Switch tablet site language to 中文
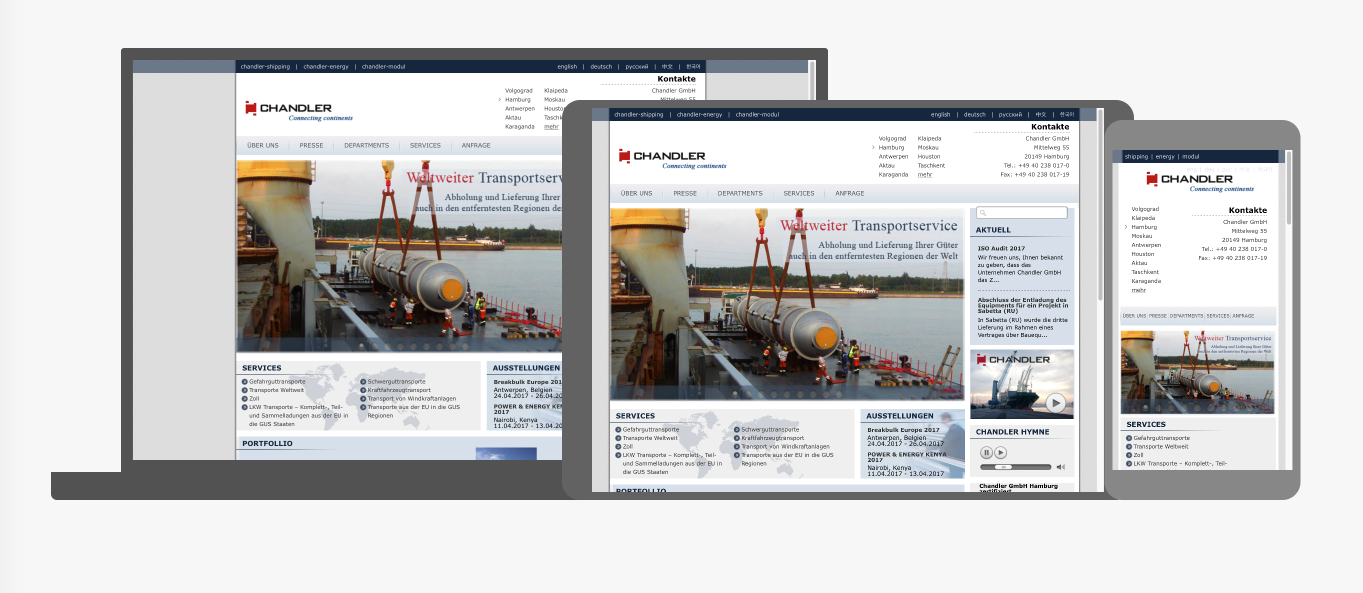Viewport: 1363px width, 593px height. pos(1040,115)
